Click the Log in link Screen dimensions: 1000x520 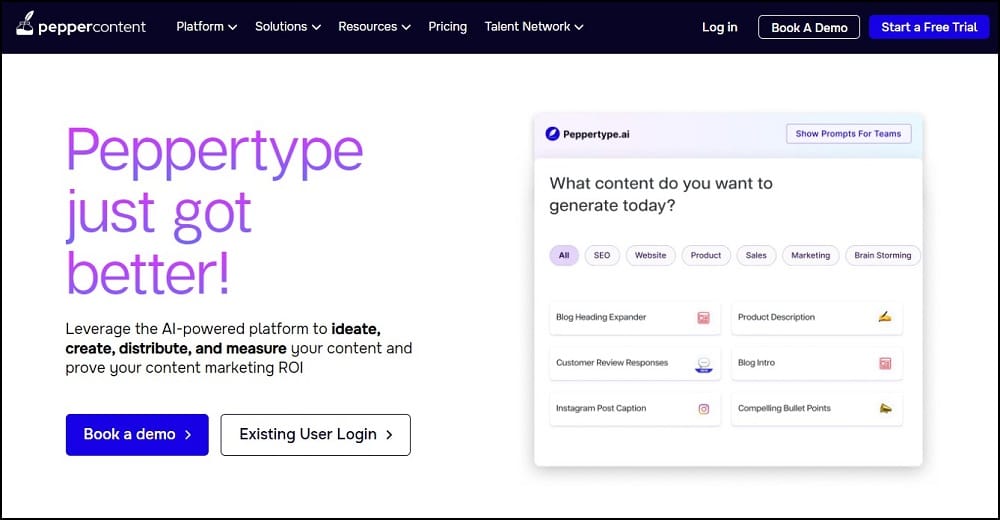719,27
